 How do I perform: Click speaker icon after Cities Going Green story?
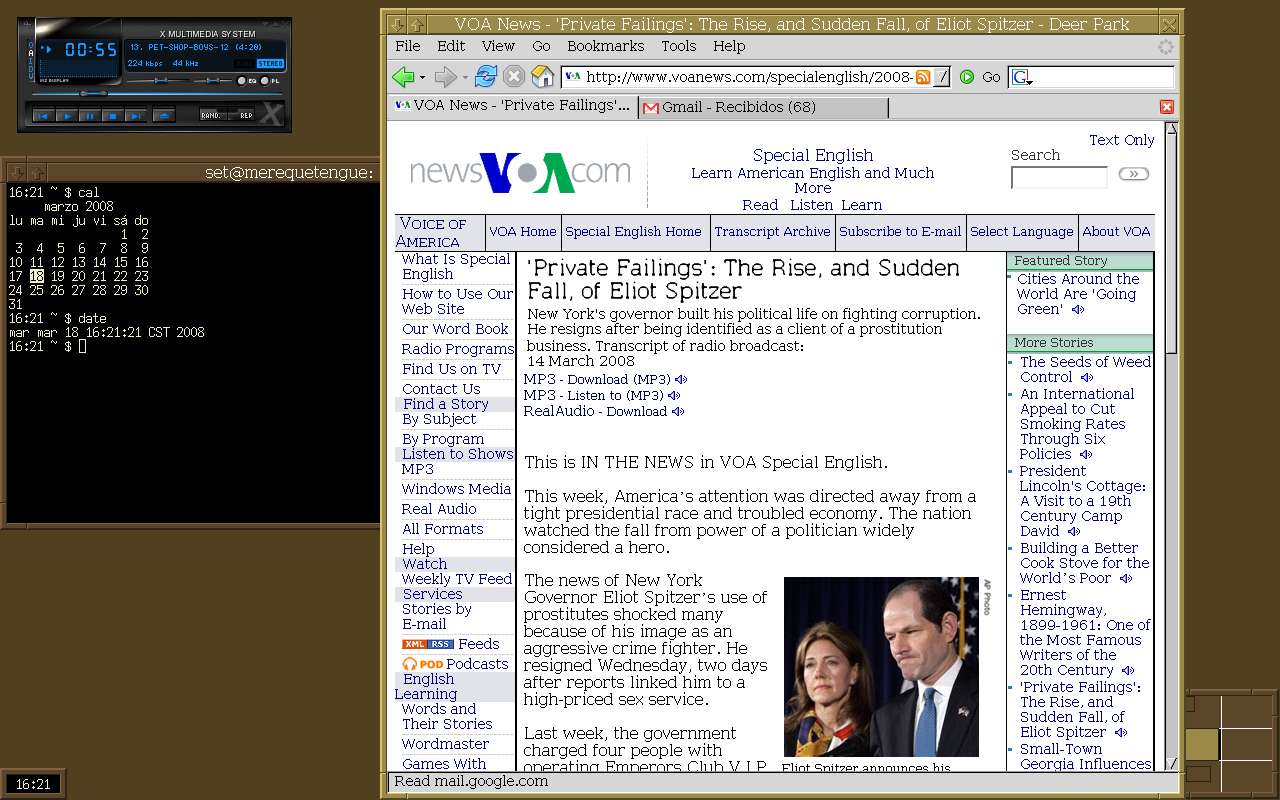coord(1078,310)
